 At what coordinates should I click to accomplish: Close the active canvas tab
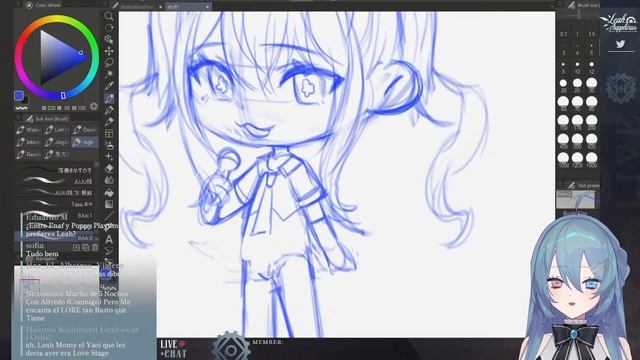[207, 7]
